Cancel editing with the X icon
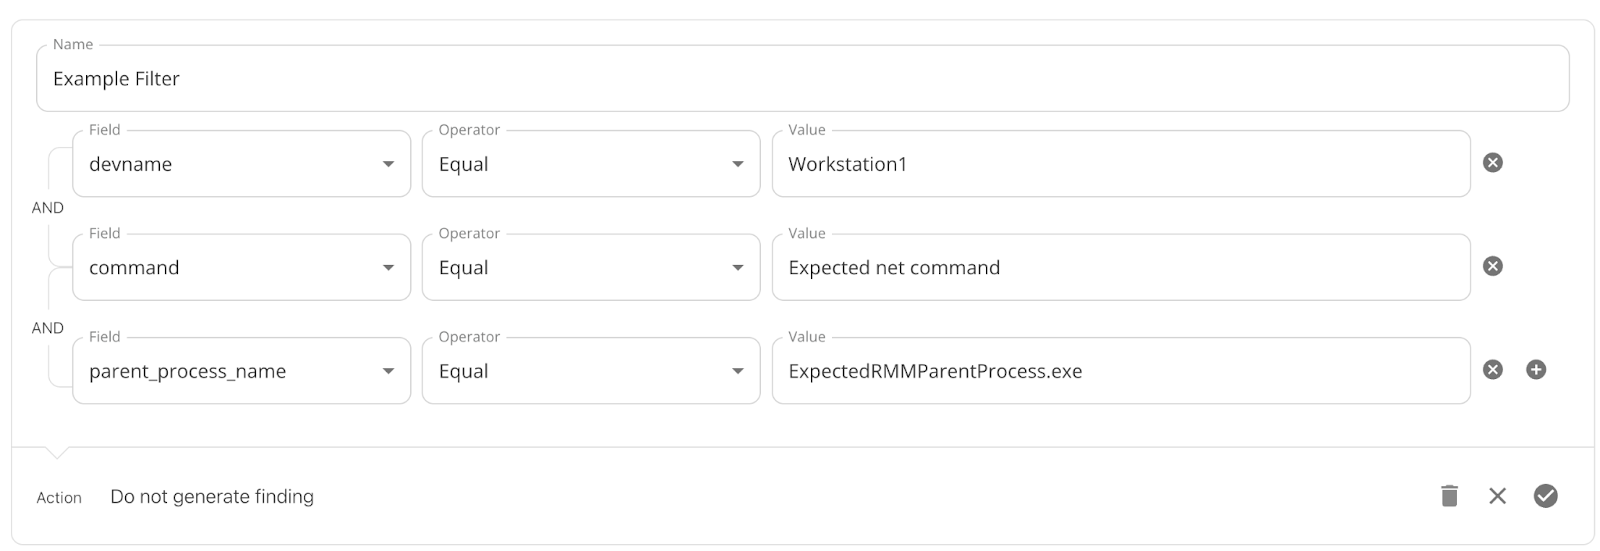The image size is (1600, 551). coord(1497,496)
